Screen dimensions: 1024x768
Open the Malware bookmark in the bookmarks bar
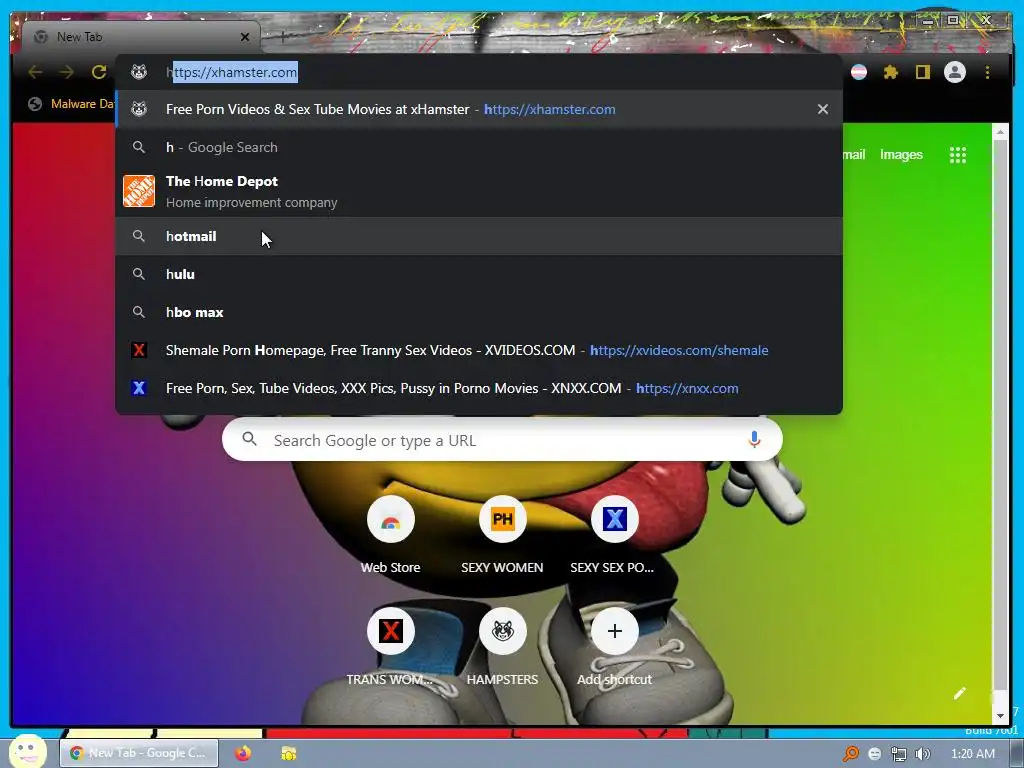72,104
